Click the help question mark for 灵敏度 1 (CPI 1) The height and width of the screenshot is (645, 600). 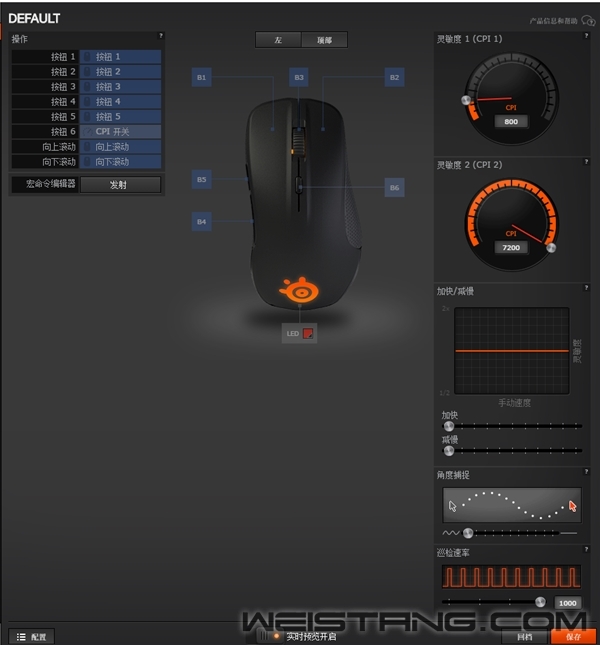click(x=586, y=36)
